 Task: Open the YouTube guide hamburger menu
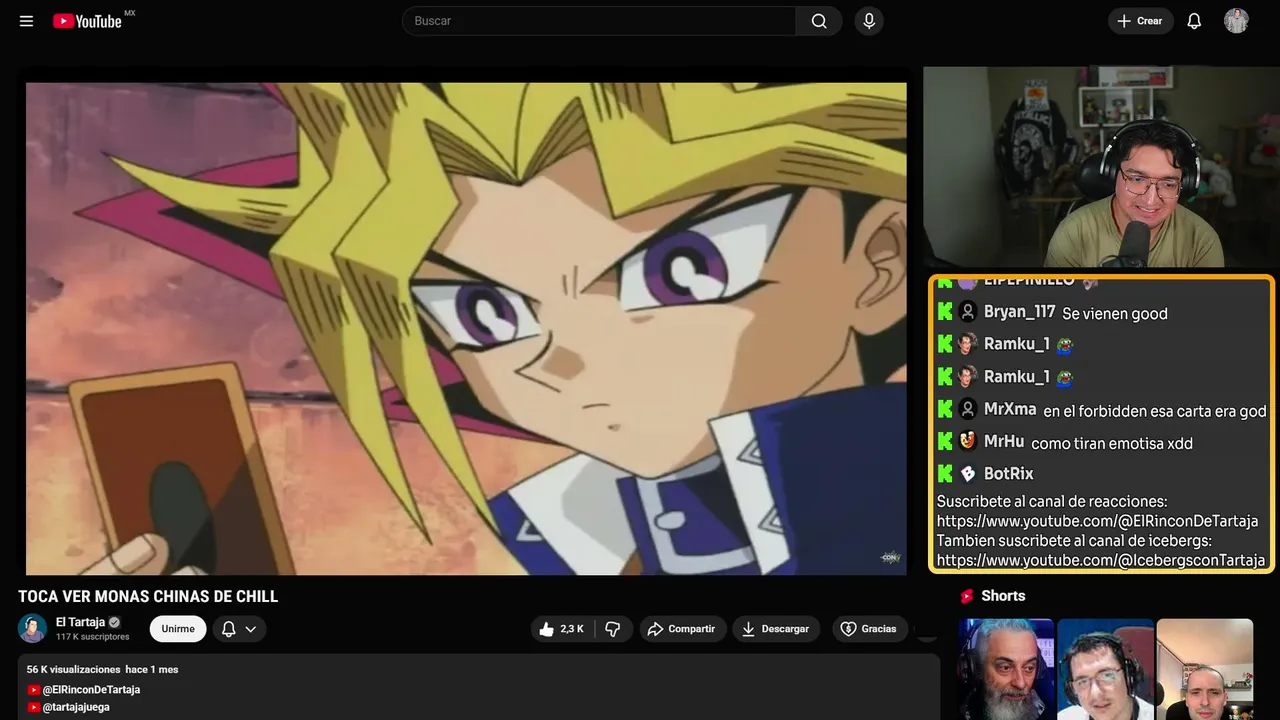click(x=26, y=21)
